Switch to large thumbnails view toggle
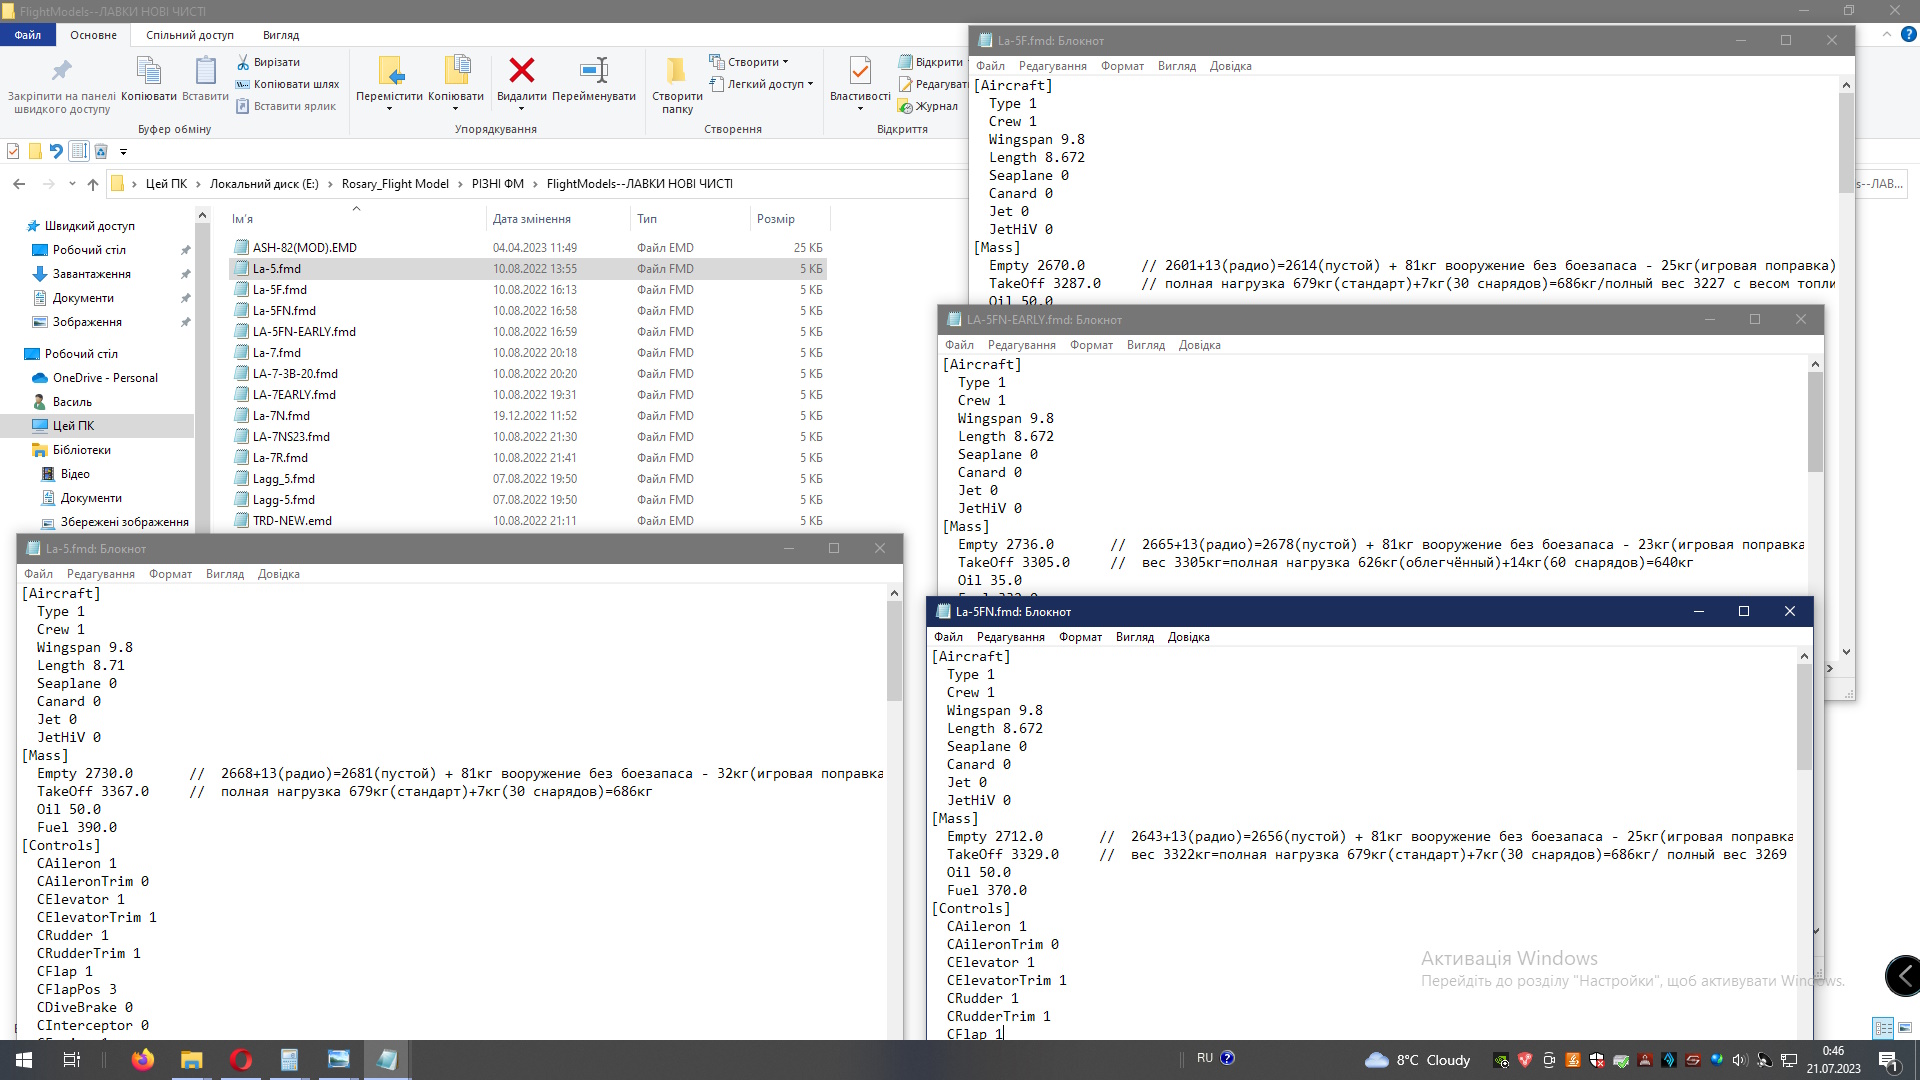This screenshot has width=1920, height=1080. 1905,1028
